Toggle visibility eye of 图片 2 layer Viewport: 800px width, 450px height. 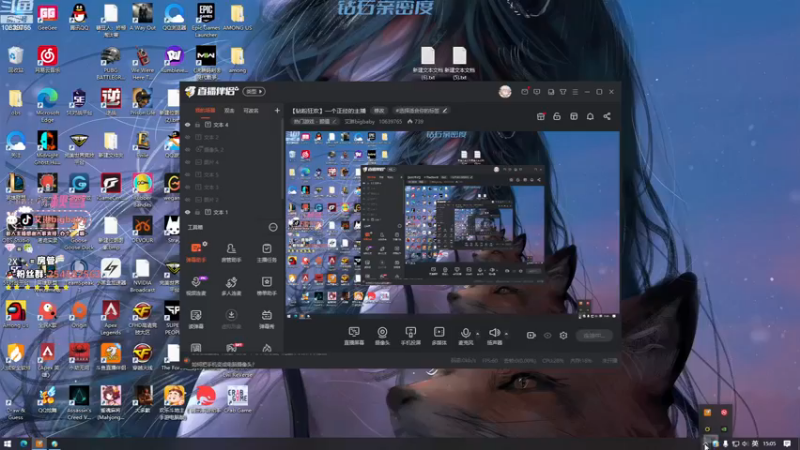pyautogui.click(x=188, y=199)
